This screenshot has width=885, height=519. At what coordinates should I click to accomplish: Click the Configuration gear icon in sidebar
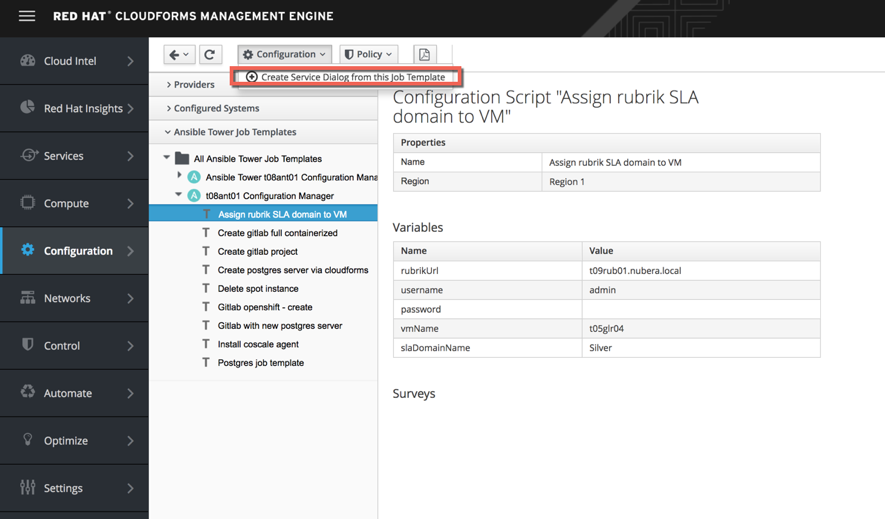pos(28,250)
